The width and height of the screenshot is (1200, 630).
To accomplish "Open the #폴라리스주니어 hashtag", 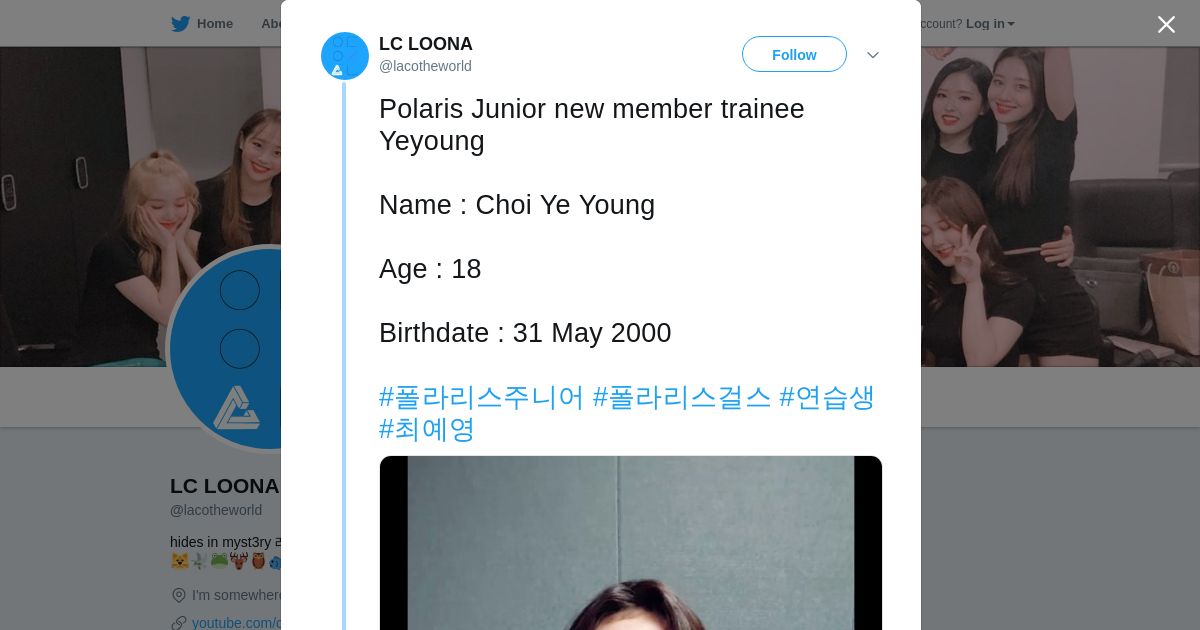I will [481, 397].
